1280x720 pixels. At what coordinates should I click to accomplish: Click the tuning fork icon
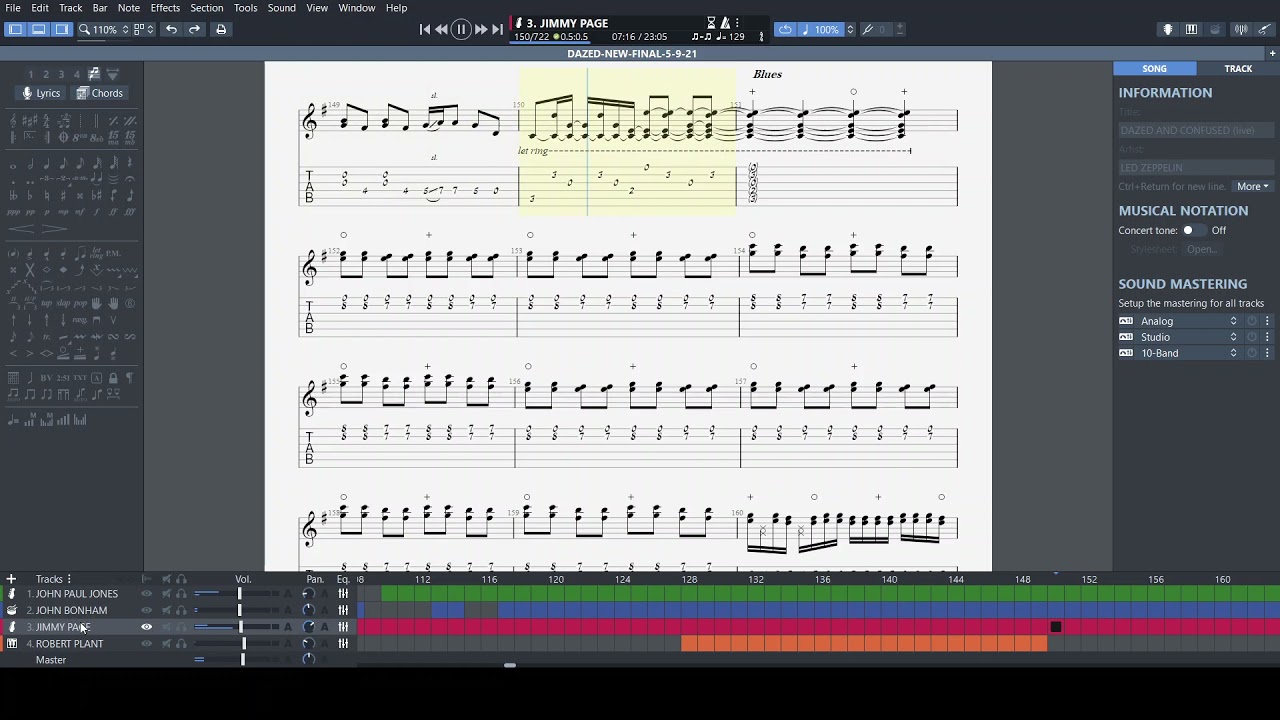click(868, 29)
